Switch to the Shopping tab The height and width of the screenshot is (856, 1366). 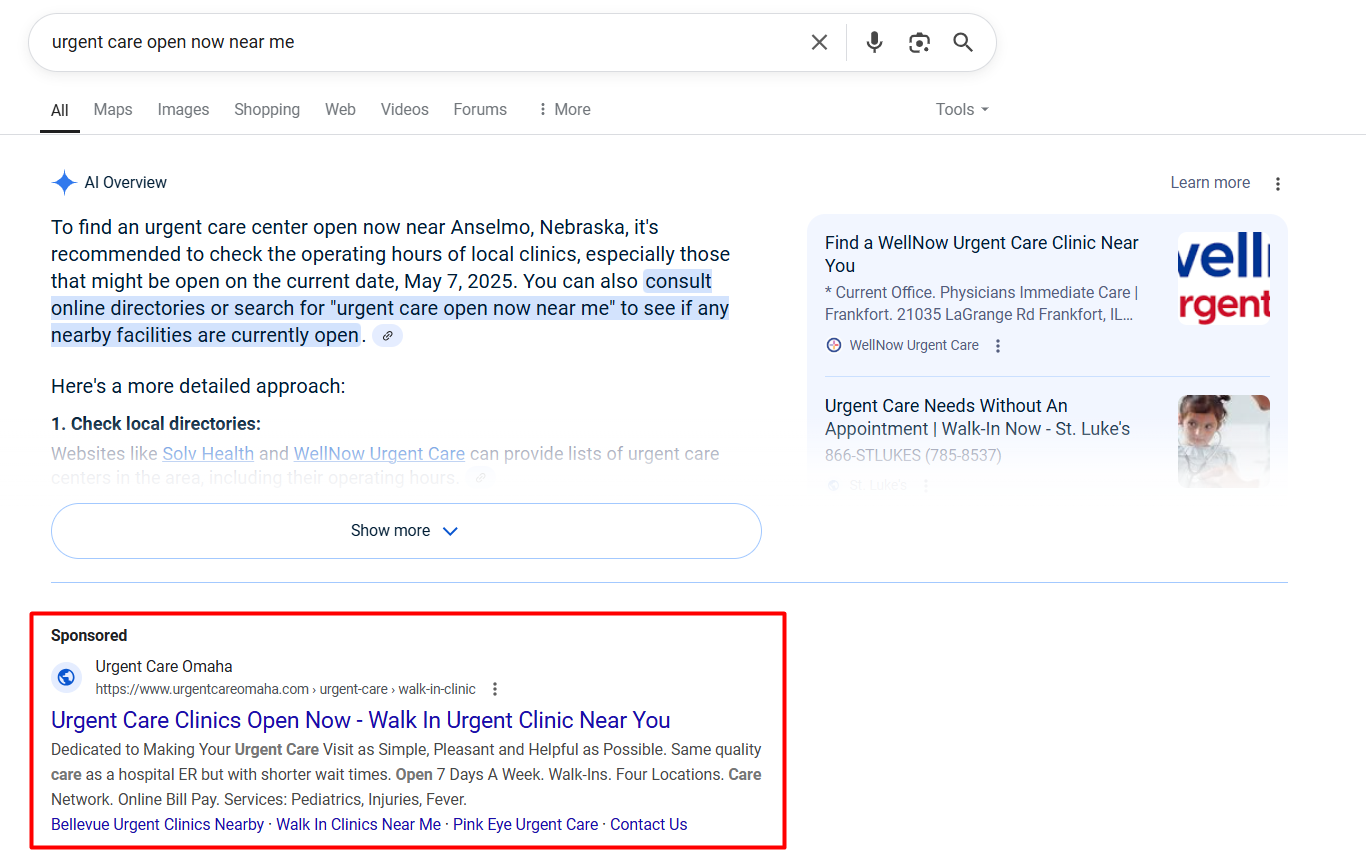click(x=267, y=110)
